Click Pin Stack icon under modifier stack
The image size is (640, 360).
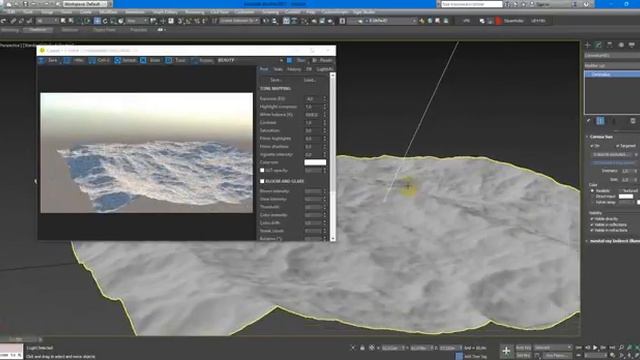pyautogui.click(x=589, y=121)
